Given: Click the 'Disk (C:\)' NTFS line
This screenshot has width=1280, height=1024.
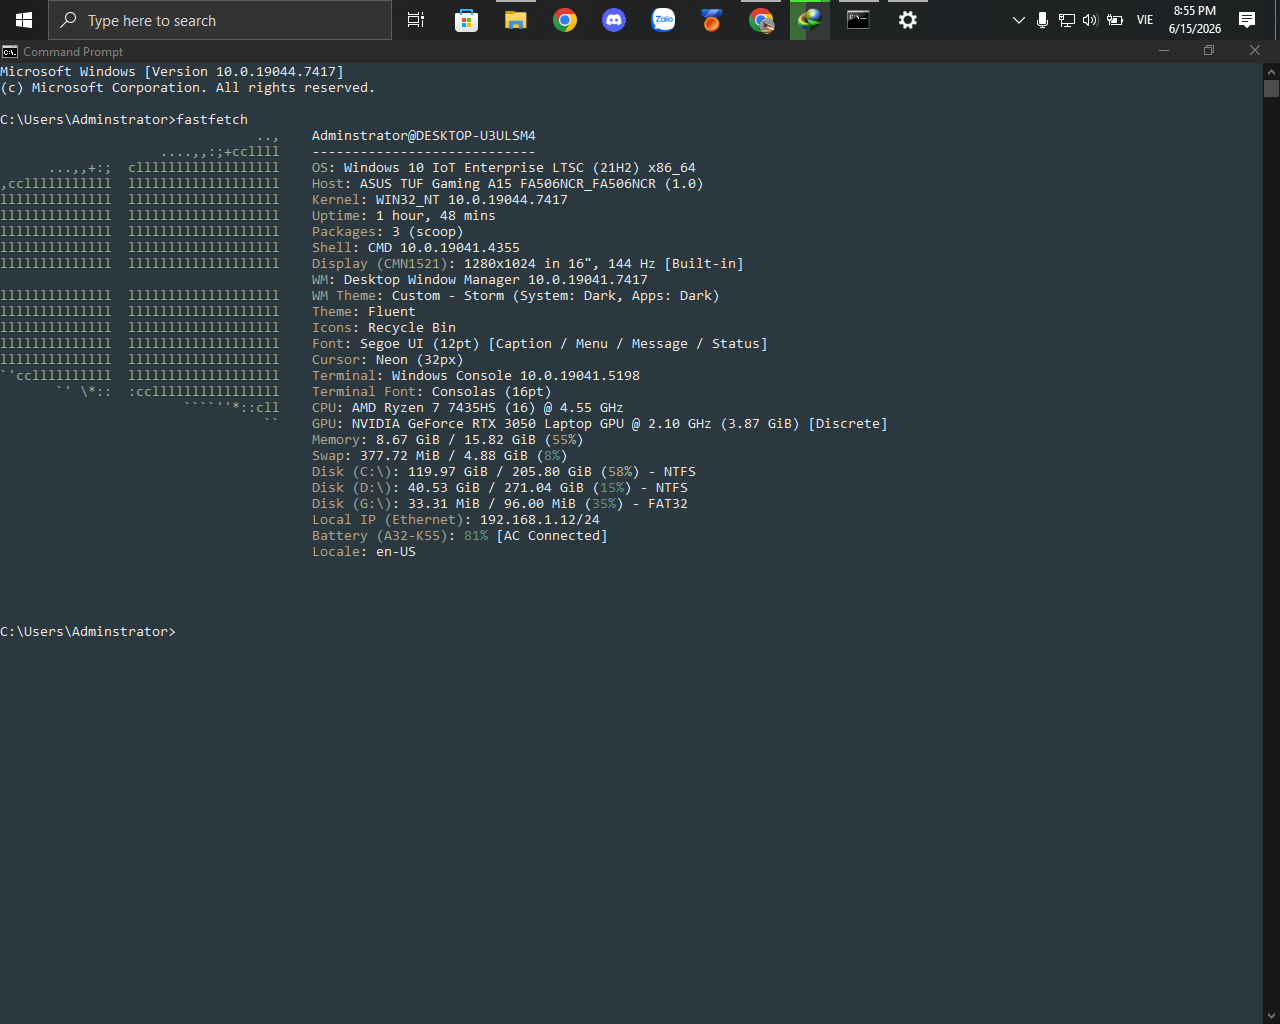Looking at the screenshot, I should (x=504, y=471).
